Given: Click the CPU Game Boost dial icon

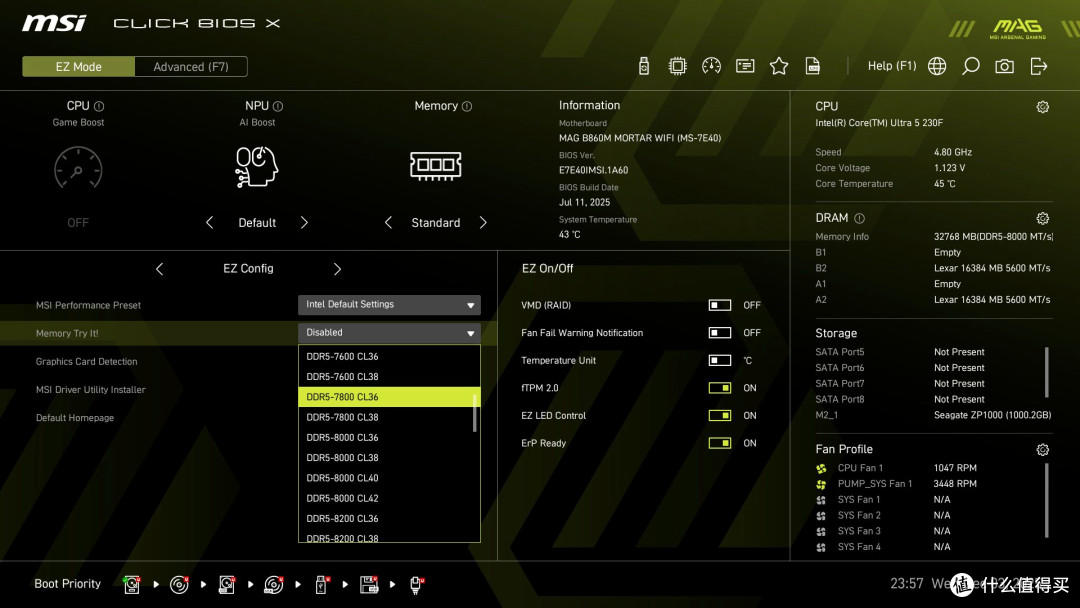Looking at the screenshot, I should (x=78, y=167).
